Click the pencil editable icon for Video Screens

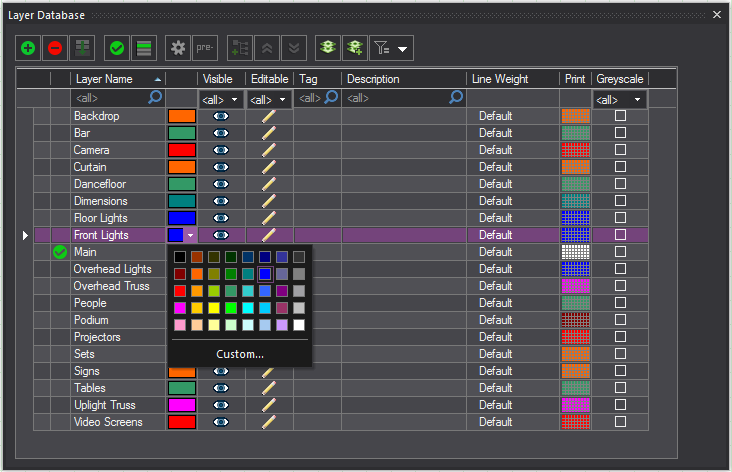pos(268,422)
